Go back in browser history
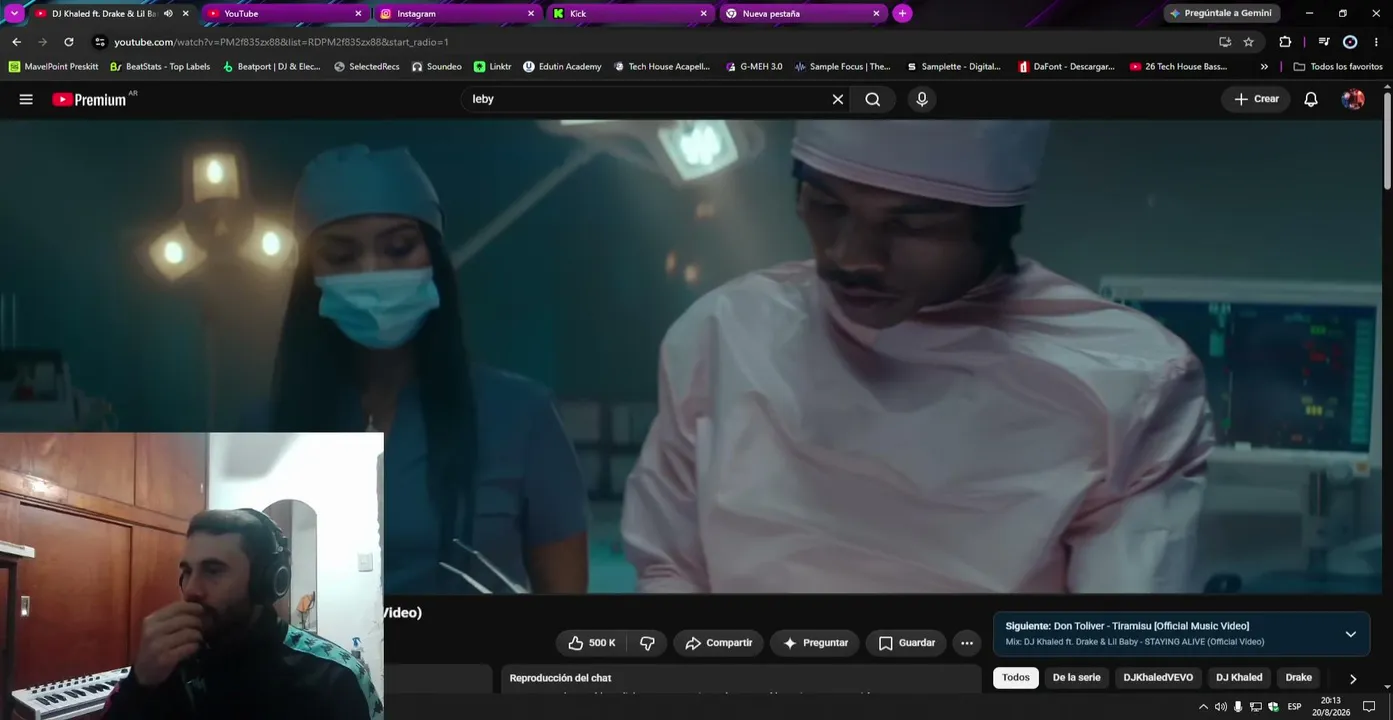This screenshot has width=1393, height=720. tap(16, 42)
